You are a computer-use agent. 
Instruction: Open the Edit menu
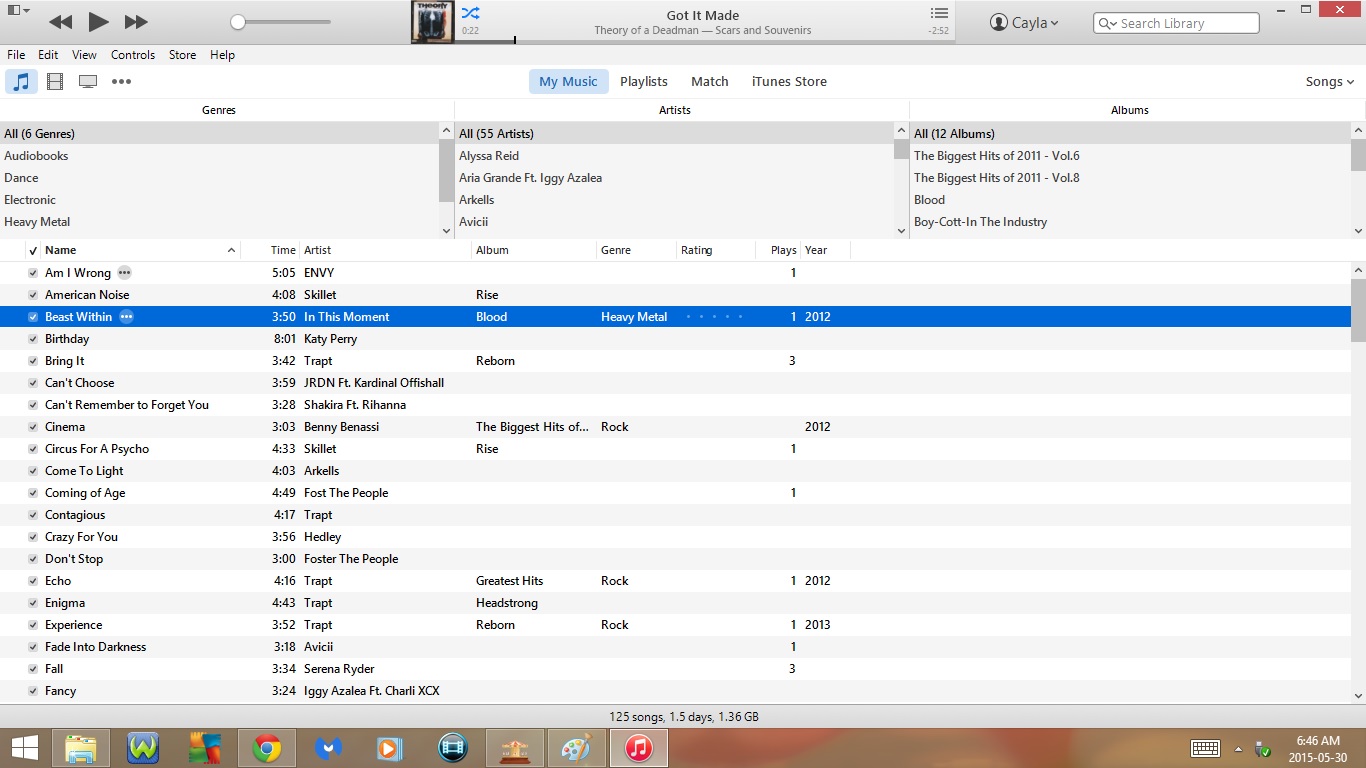48,55
